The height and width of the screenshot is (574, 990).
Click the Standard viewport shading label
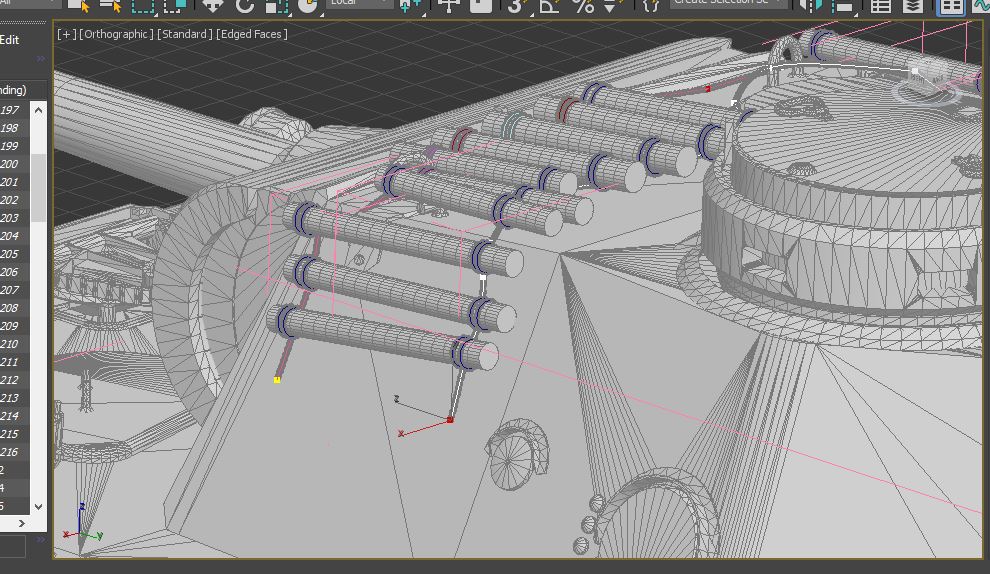tap(186, 34)
